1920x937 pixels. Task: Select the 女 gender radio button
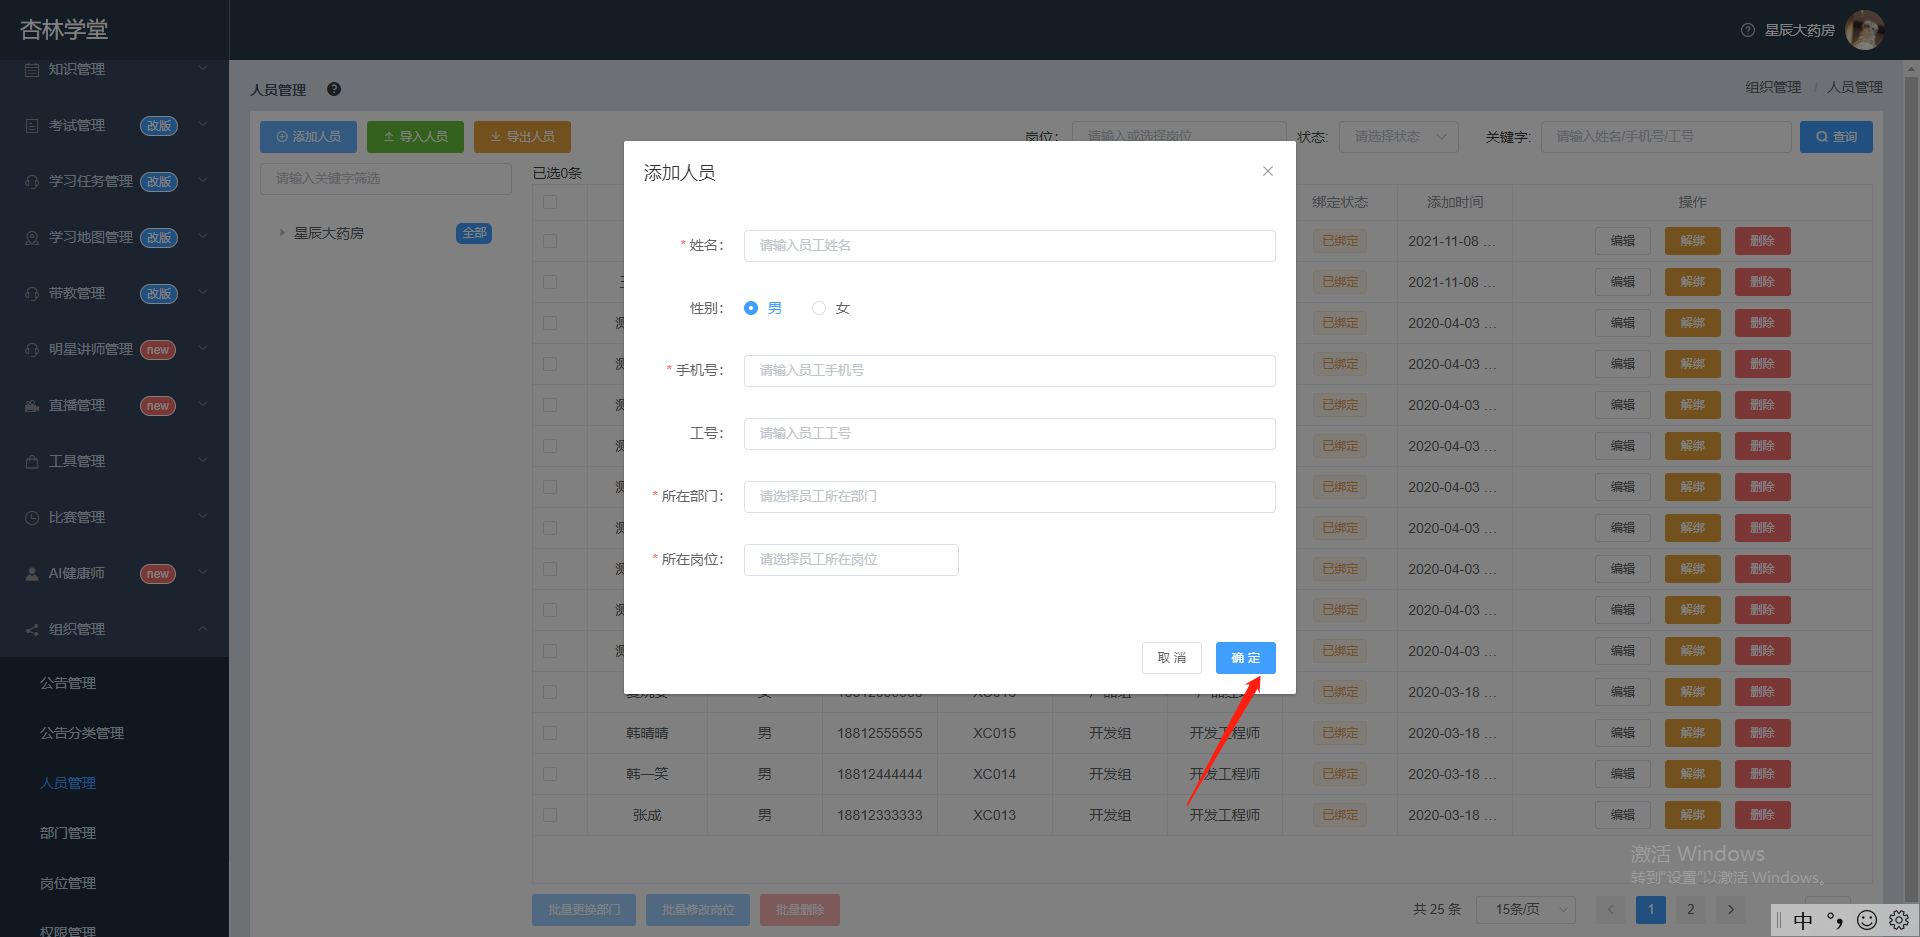tap(819, 308)
